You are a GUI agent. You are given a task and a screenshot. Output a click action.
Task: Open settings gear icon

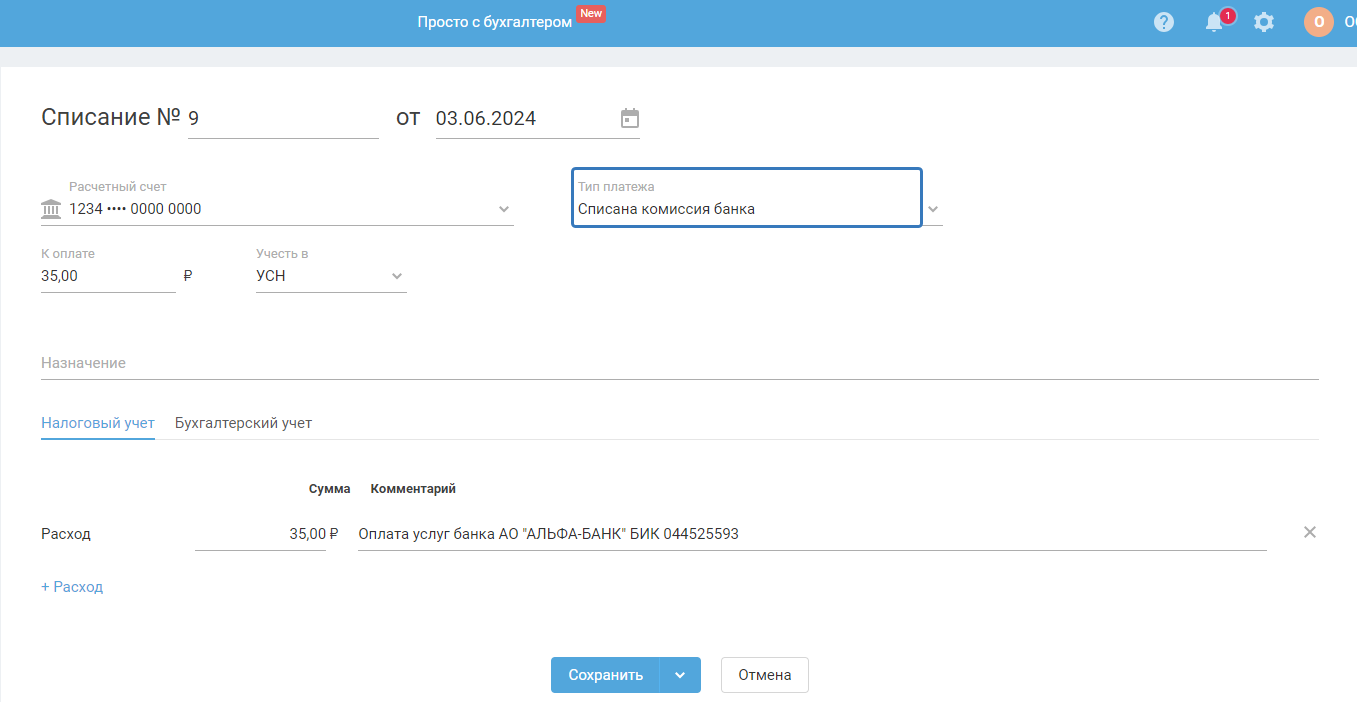[1264, 22]
